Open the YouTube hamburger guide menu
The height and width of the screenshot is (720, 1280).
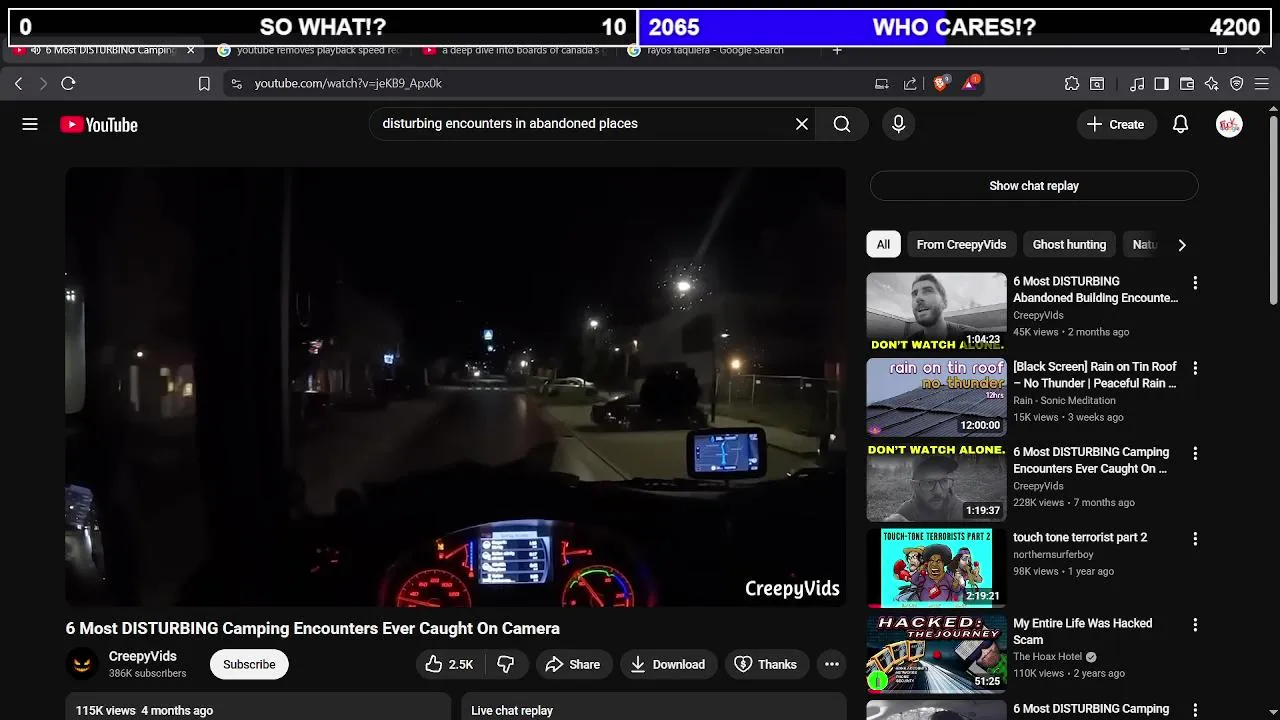30,124
